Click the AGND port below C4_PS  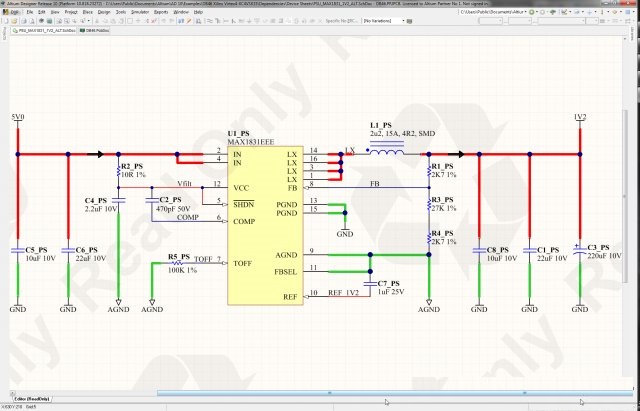click(118, 306)
